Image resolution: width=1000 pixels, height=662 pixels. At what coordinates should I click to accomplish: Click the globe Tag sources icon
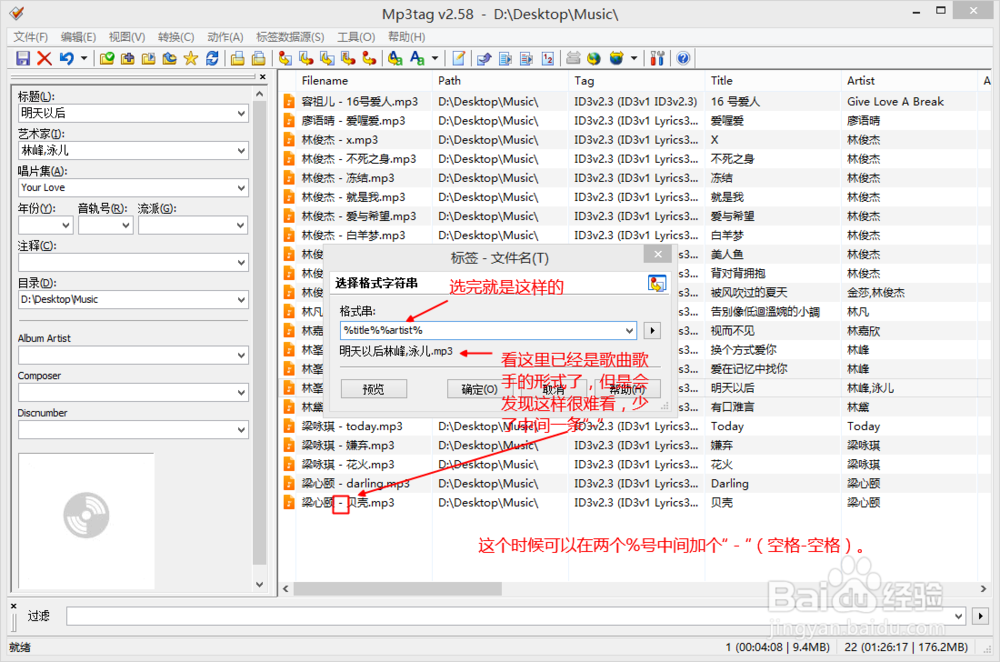[594, 59]
